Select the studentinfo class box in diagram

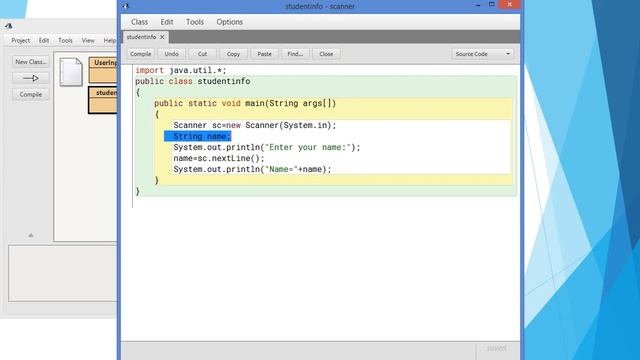[x=103, y=100]
